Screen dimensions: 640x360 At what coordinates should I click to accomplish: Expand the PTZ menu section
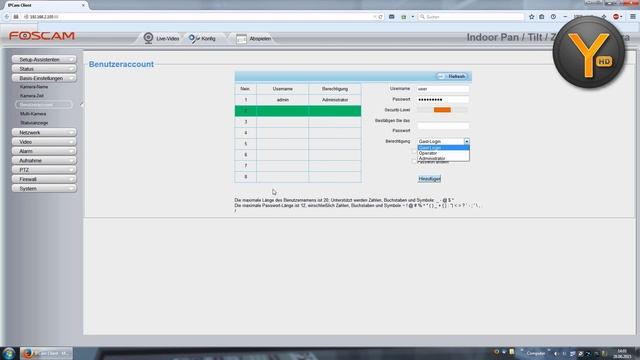pos(44,170)
